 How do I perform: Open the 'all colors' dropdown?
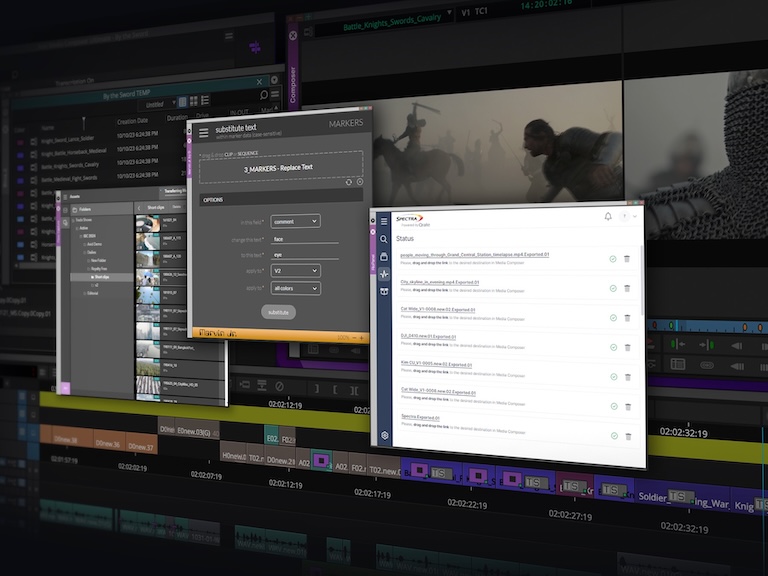295,288
